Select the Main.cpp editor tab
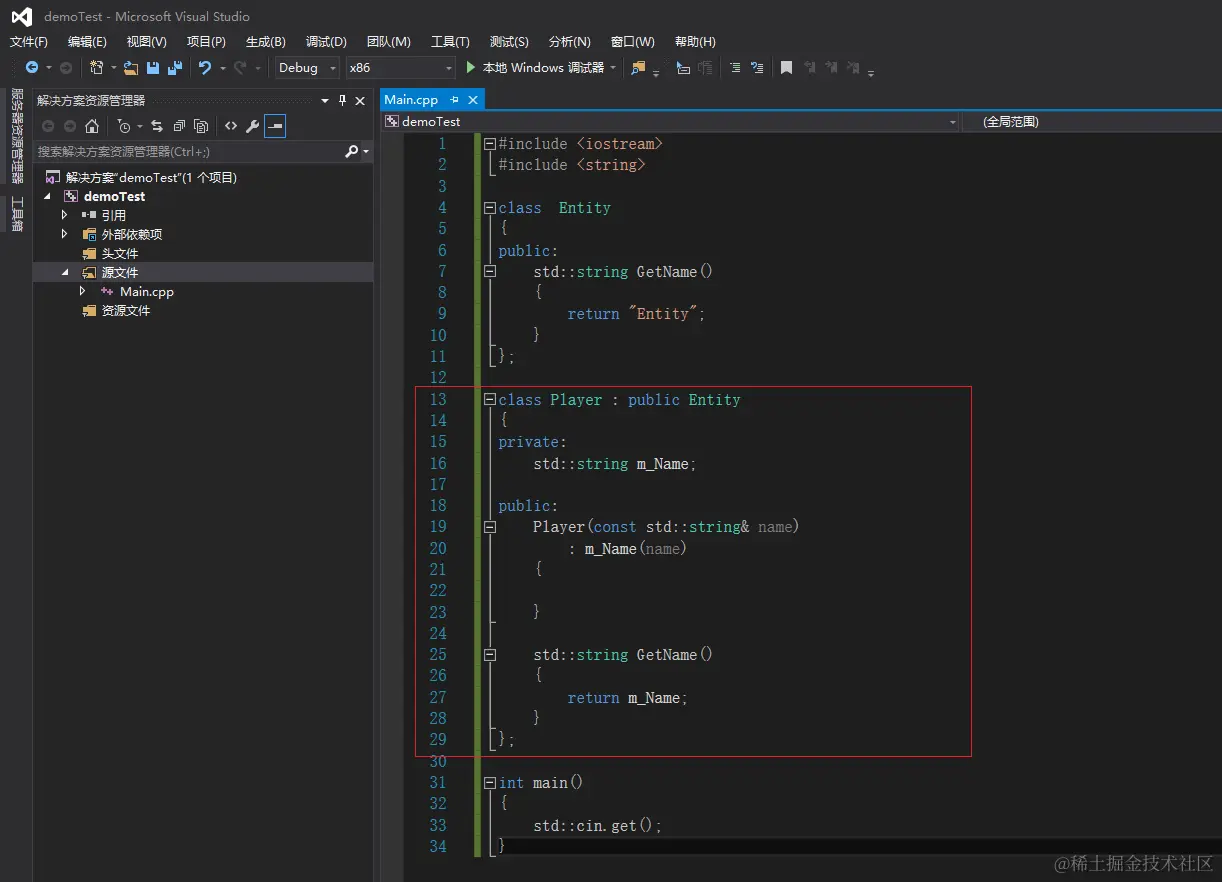 [x=411, y=100]
